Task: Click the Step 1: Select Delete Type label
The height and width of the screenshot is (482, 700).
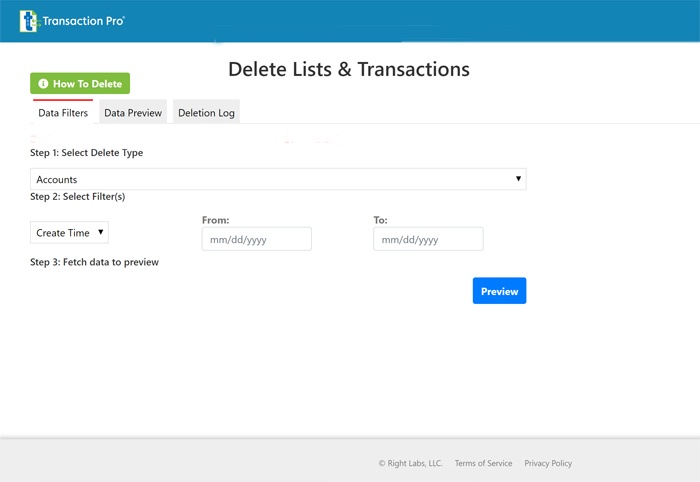Action: [x=86, y=153]
